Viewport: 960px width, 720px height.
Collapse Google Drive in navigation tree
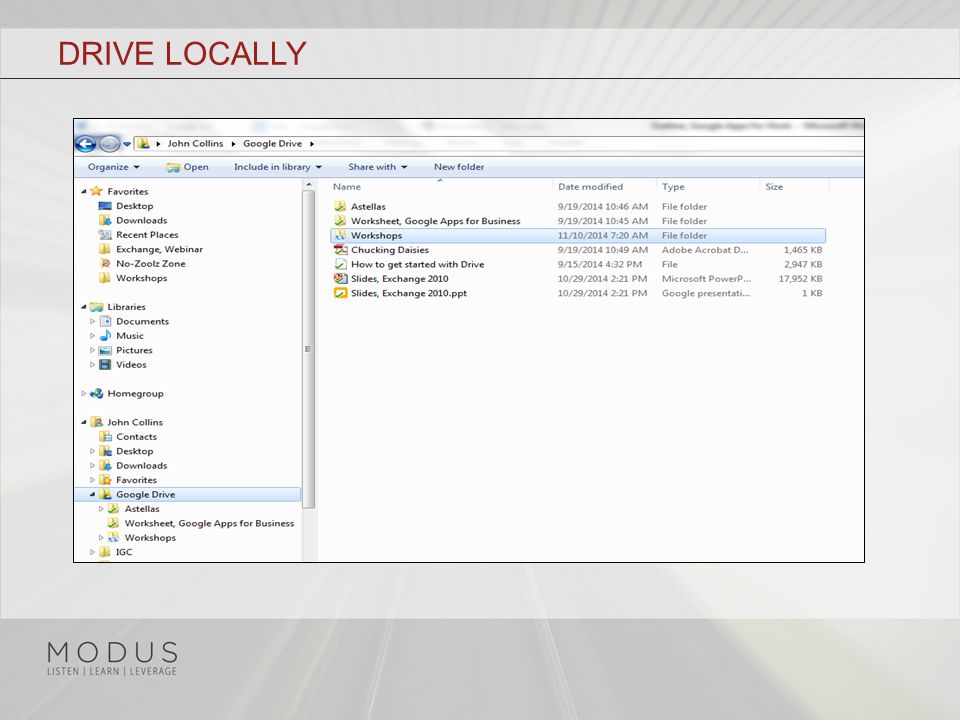click(x=92, y=495)
